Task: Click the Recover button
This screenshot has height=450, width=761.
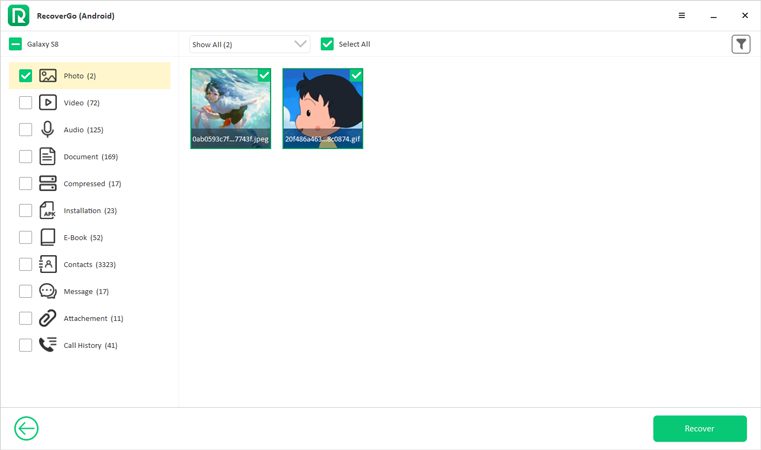Action: pos(699,428)
